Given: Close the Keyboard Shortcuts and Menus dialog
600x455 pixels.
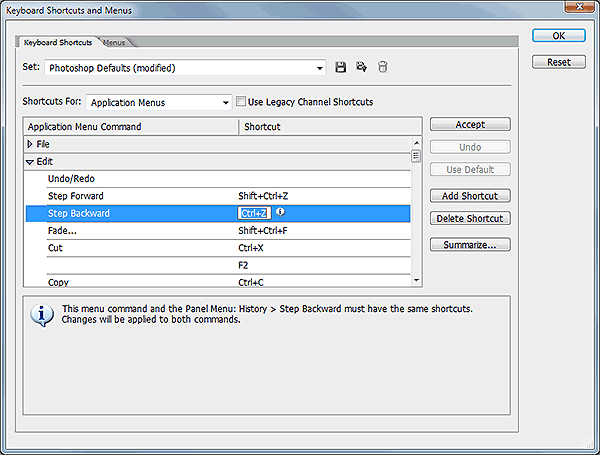Looking at the screenshot, I should coord(579,7).
